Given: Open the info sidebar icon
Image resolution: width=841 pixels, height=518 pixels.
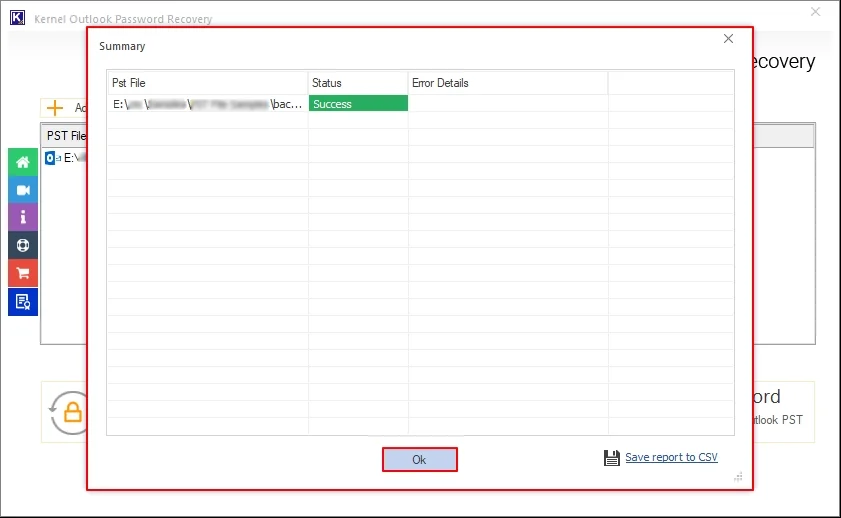Looking at the screenshot, I should pyautogui.click(x=23, y=217).
